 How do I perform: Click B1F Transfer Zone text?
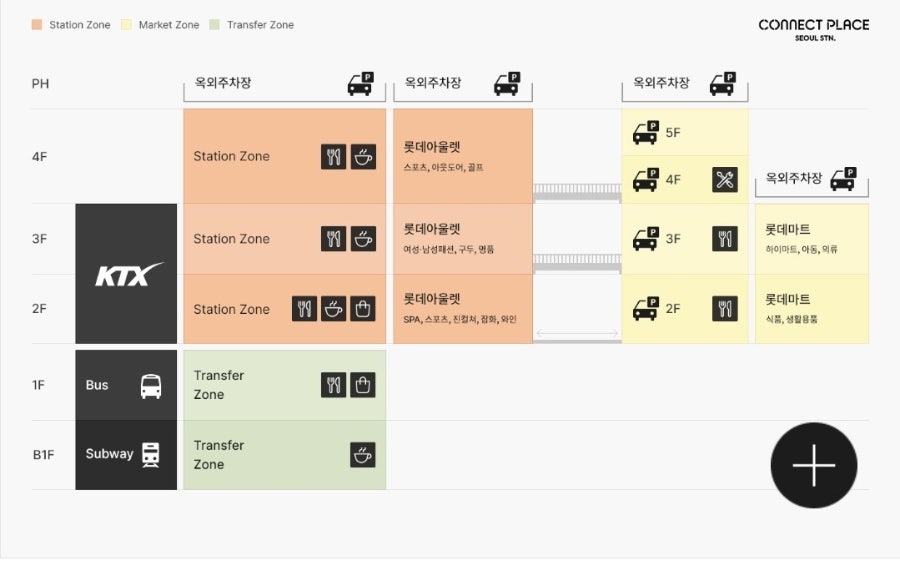pos(219,455)
